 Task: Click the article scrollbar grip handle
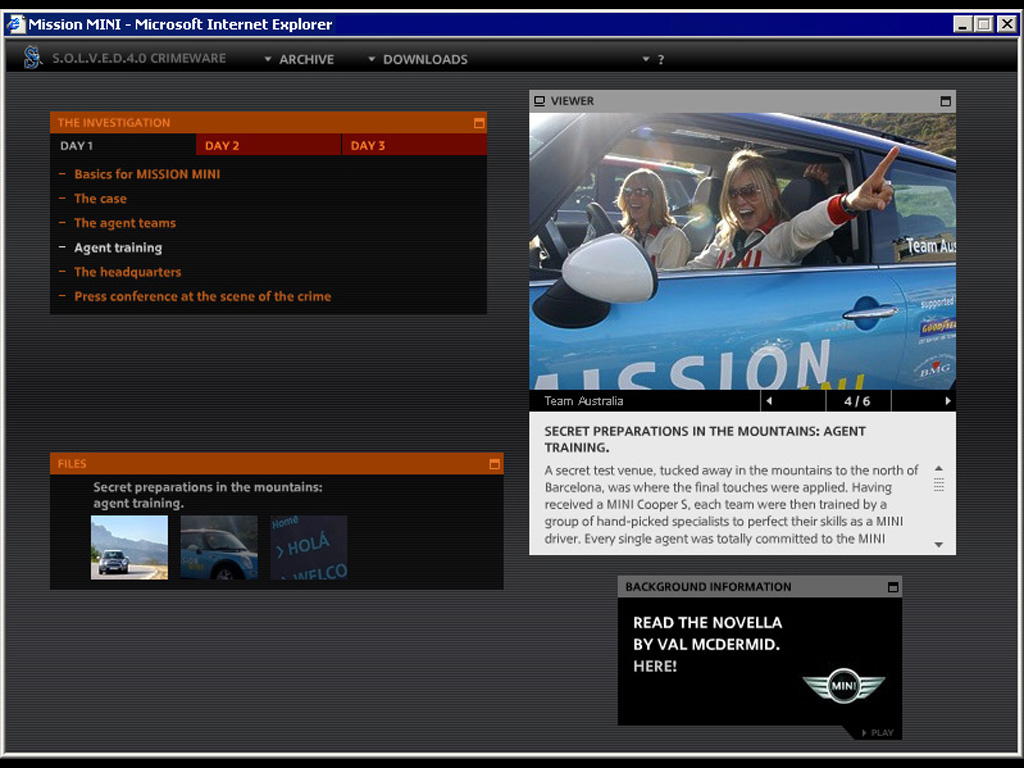click(938, 484)
